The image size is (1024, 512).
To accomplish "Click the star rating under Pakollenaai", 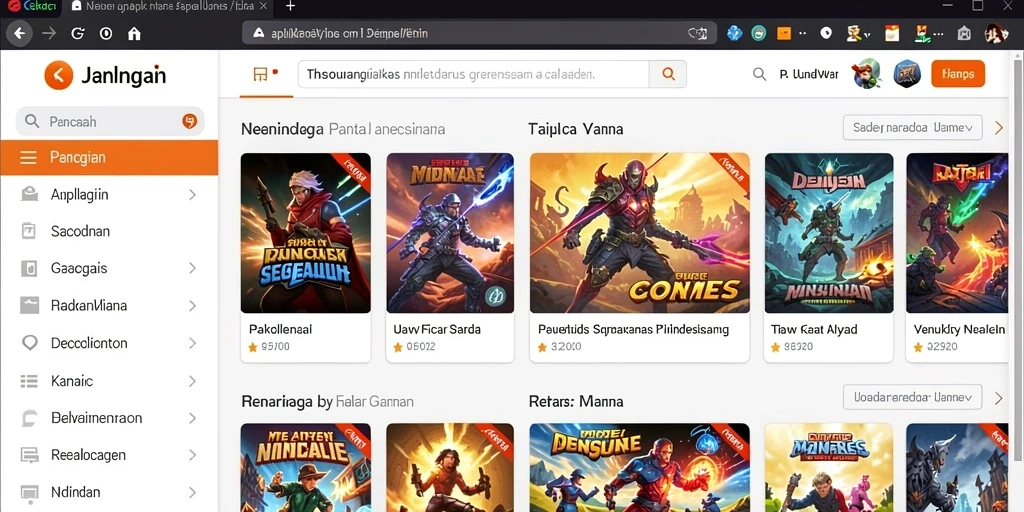I will click(268, 347).
